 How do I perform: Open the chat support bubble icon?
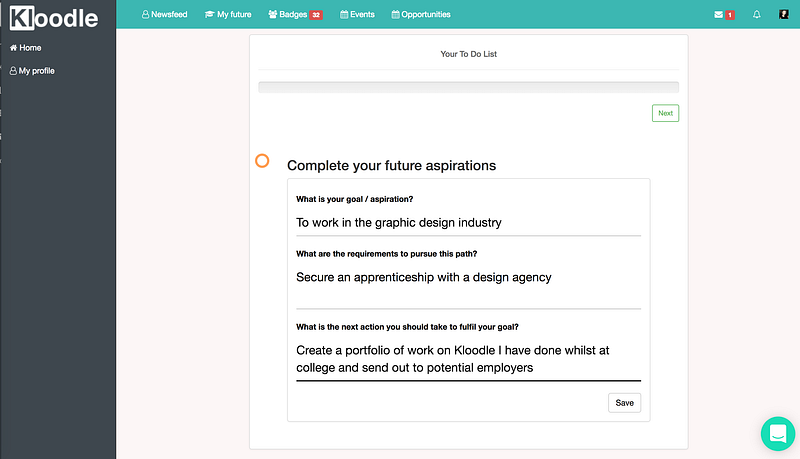tap(777, 434)
